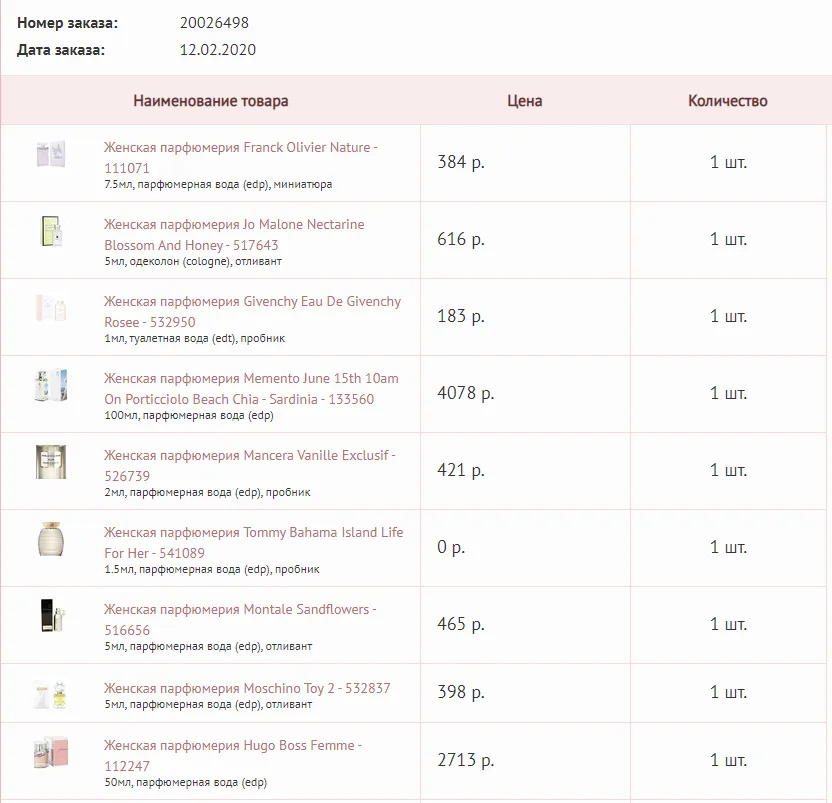Visit Memento Porticciolo Beach Chia Sardinia link
This screenshot has width=832, height=803.
coord(252,388)
